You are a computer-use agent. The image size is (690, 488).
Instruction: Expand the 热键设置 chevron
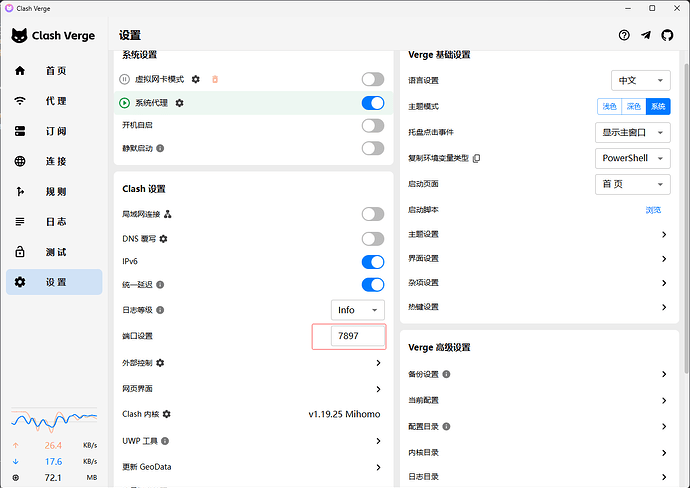664,307
